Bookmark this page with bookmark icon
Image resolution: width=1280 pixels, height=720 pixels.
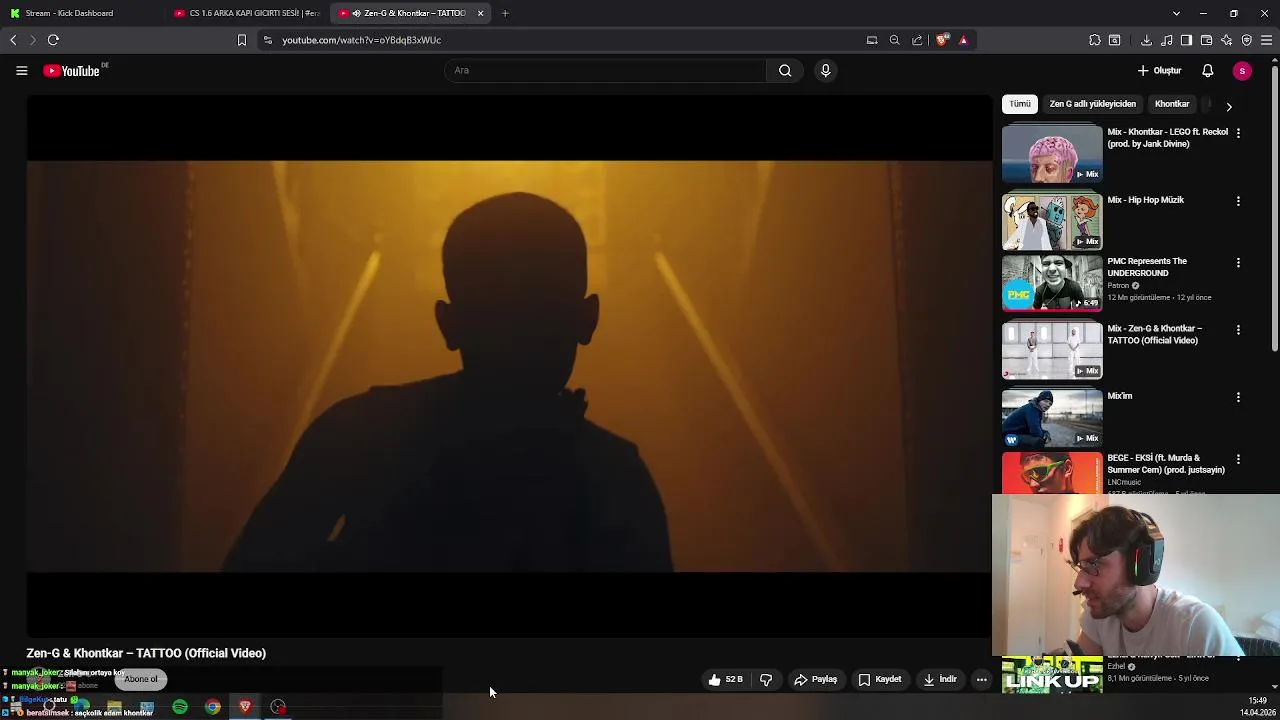[241, 40]
